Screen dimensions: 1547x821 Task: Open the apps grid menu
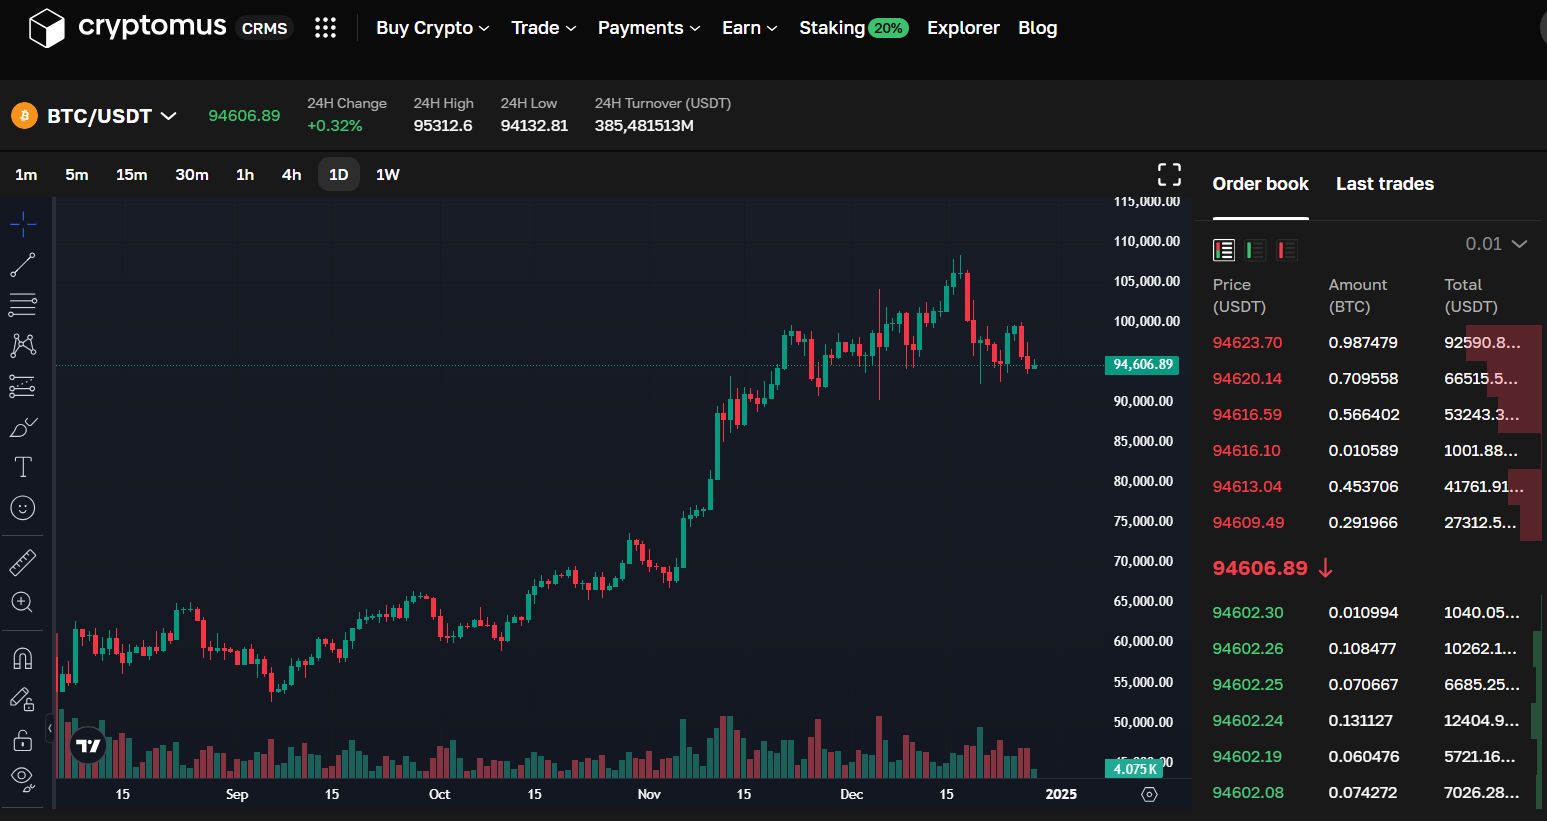click(x=325, y=28)
